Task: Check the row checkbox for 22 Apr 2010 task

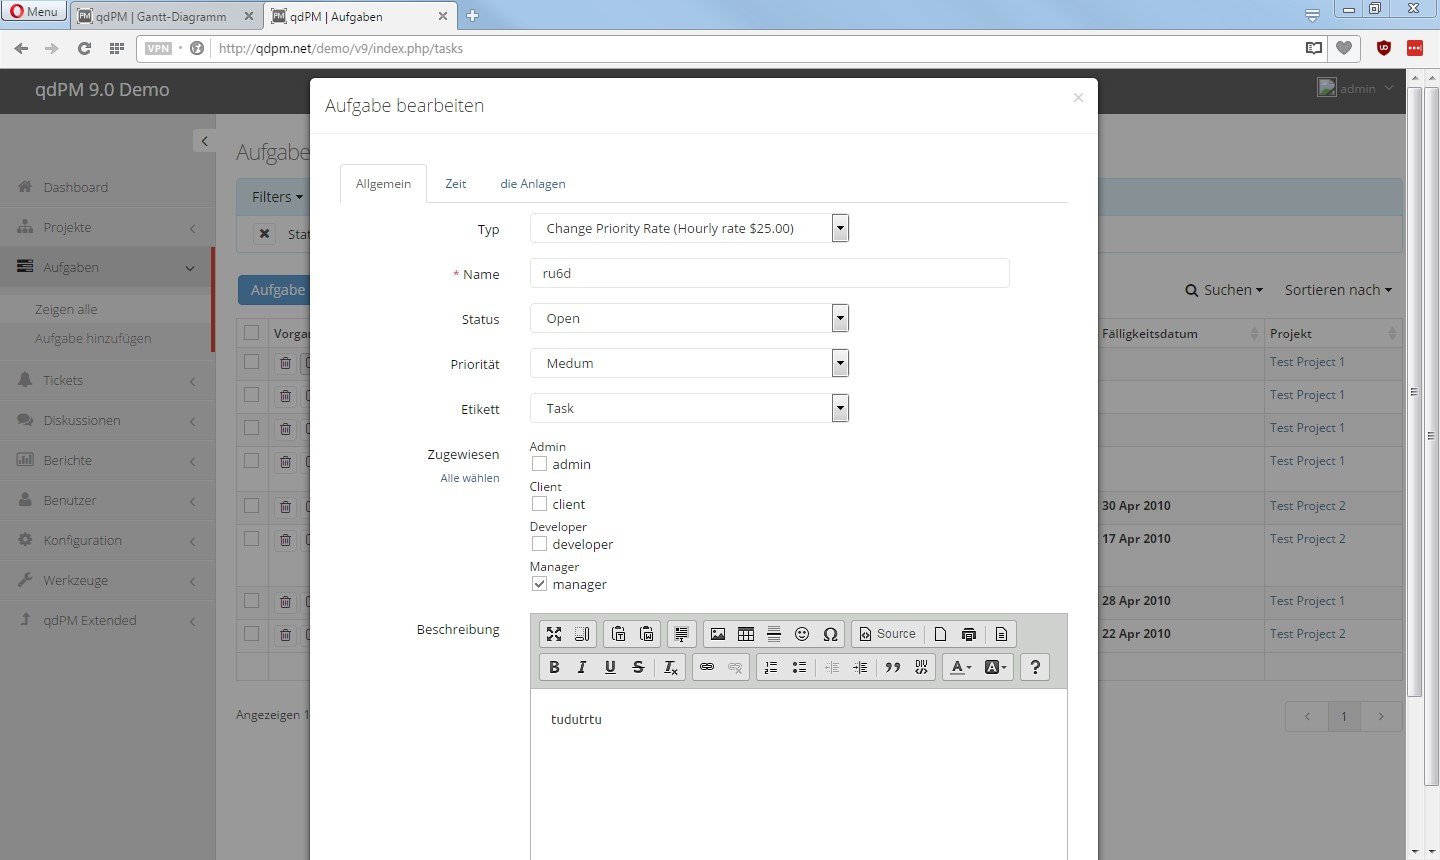Action: tap(251, 634)
